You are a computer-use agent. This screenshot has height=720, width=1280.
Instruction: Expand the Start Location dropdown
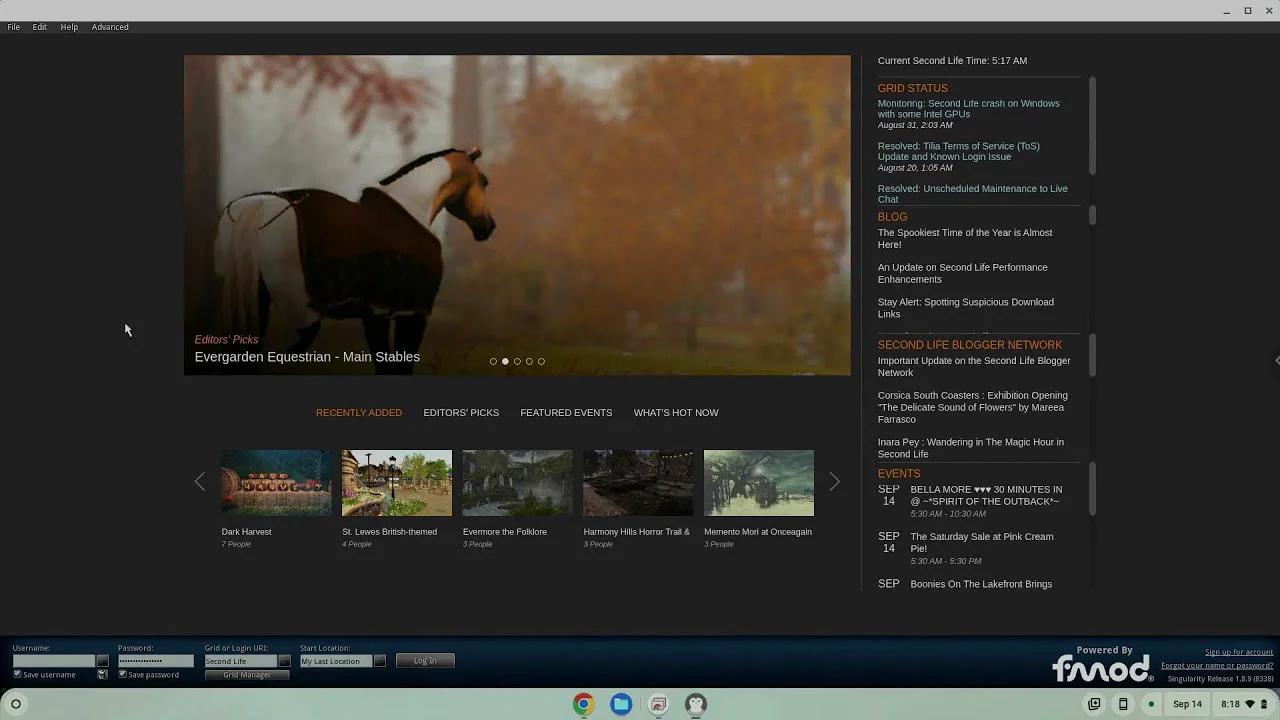[x=379, y=661]
